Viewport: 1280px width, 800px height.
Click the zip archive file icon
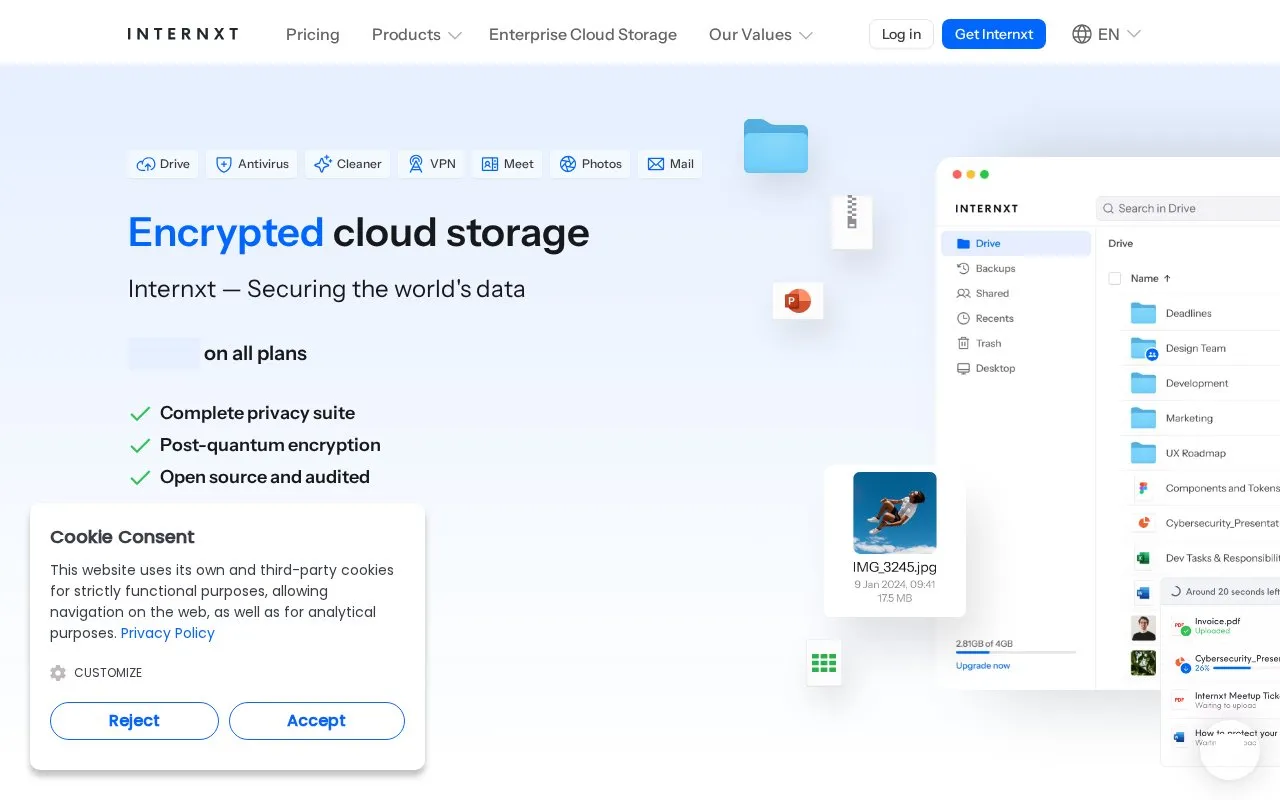[852, 221]
